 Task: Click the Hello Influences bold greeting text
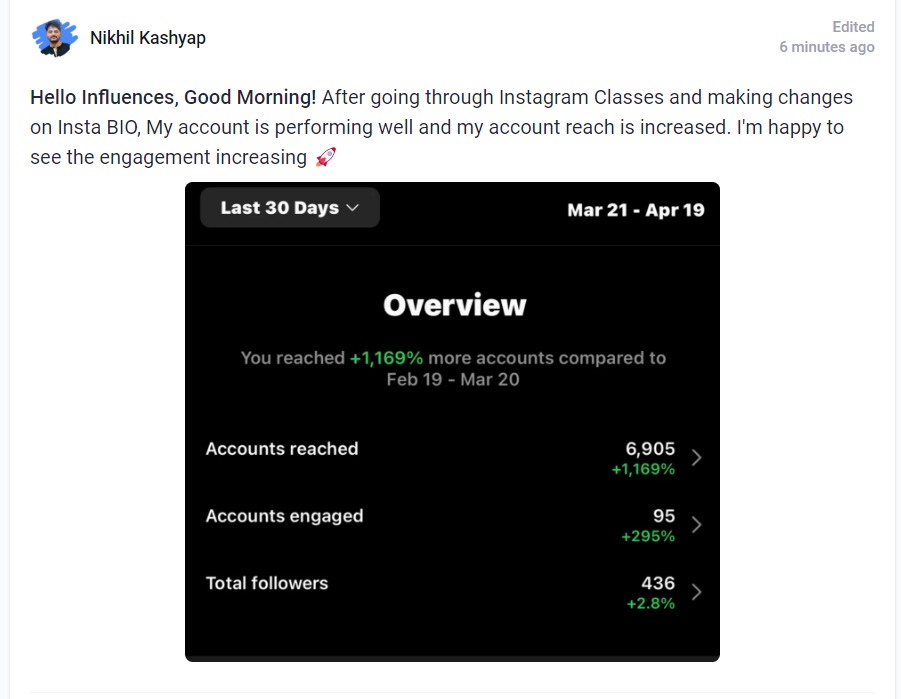[173, 97]
